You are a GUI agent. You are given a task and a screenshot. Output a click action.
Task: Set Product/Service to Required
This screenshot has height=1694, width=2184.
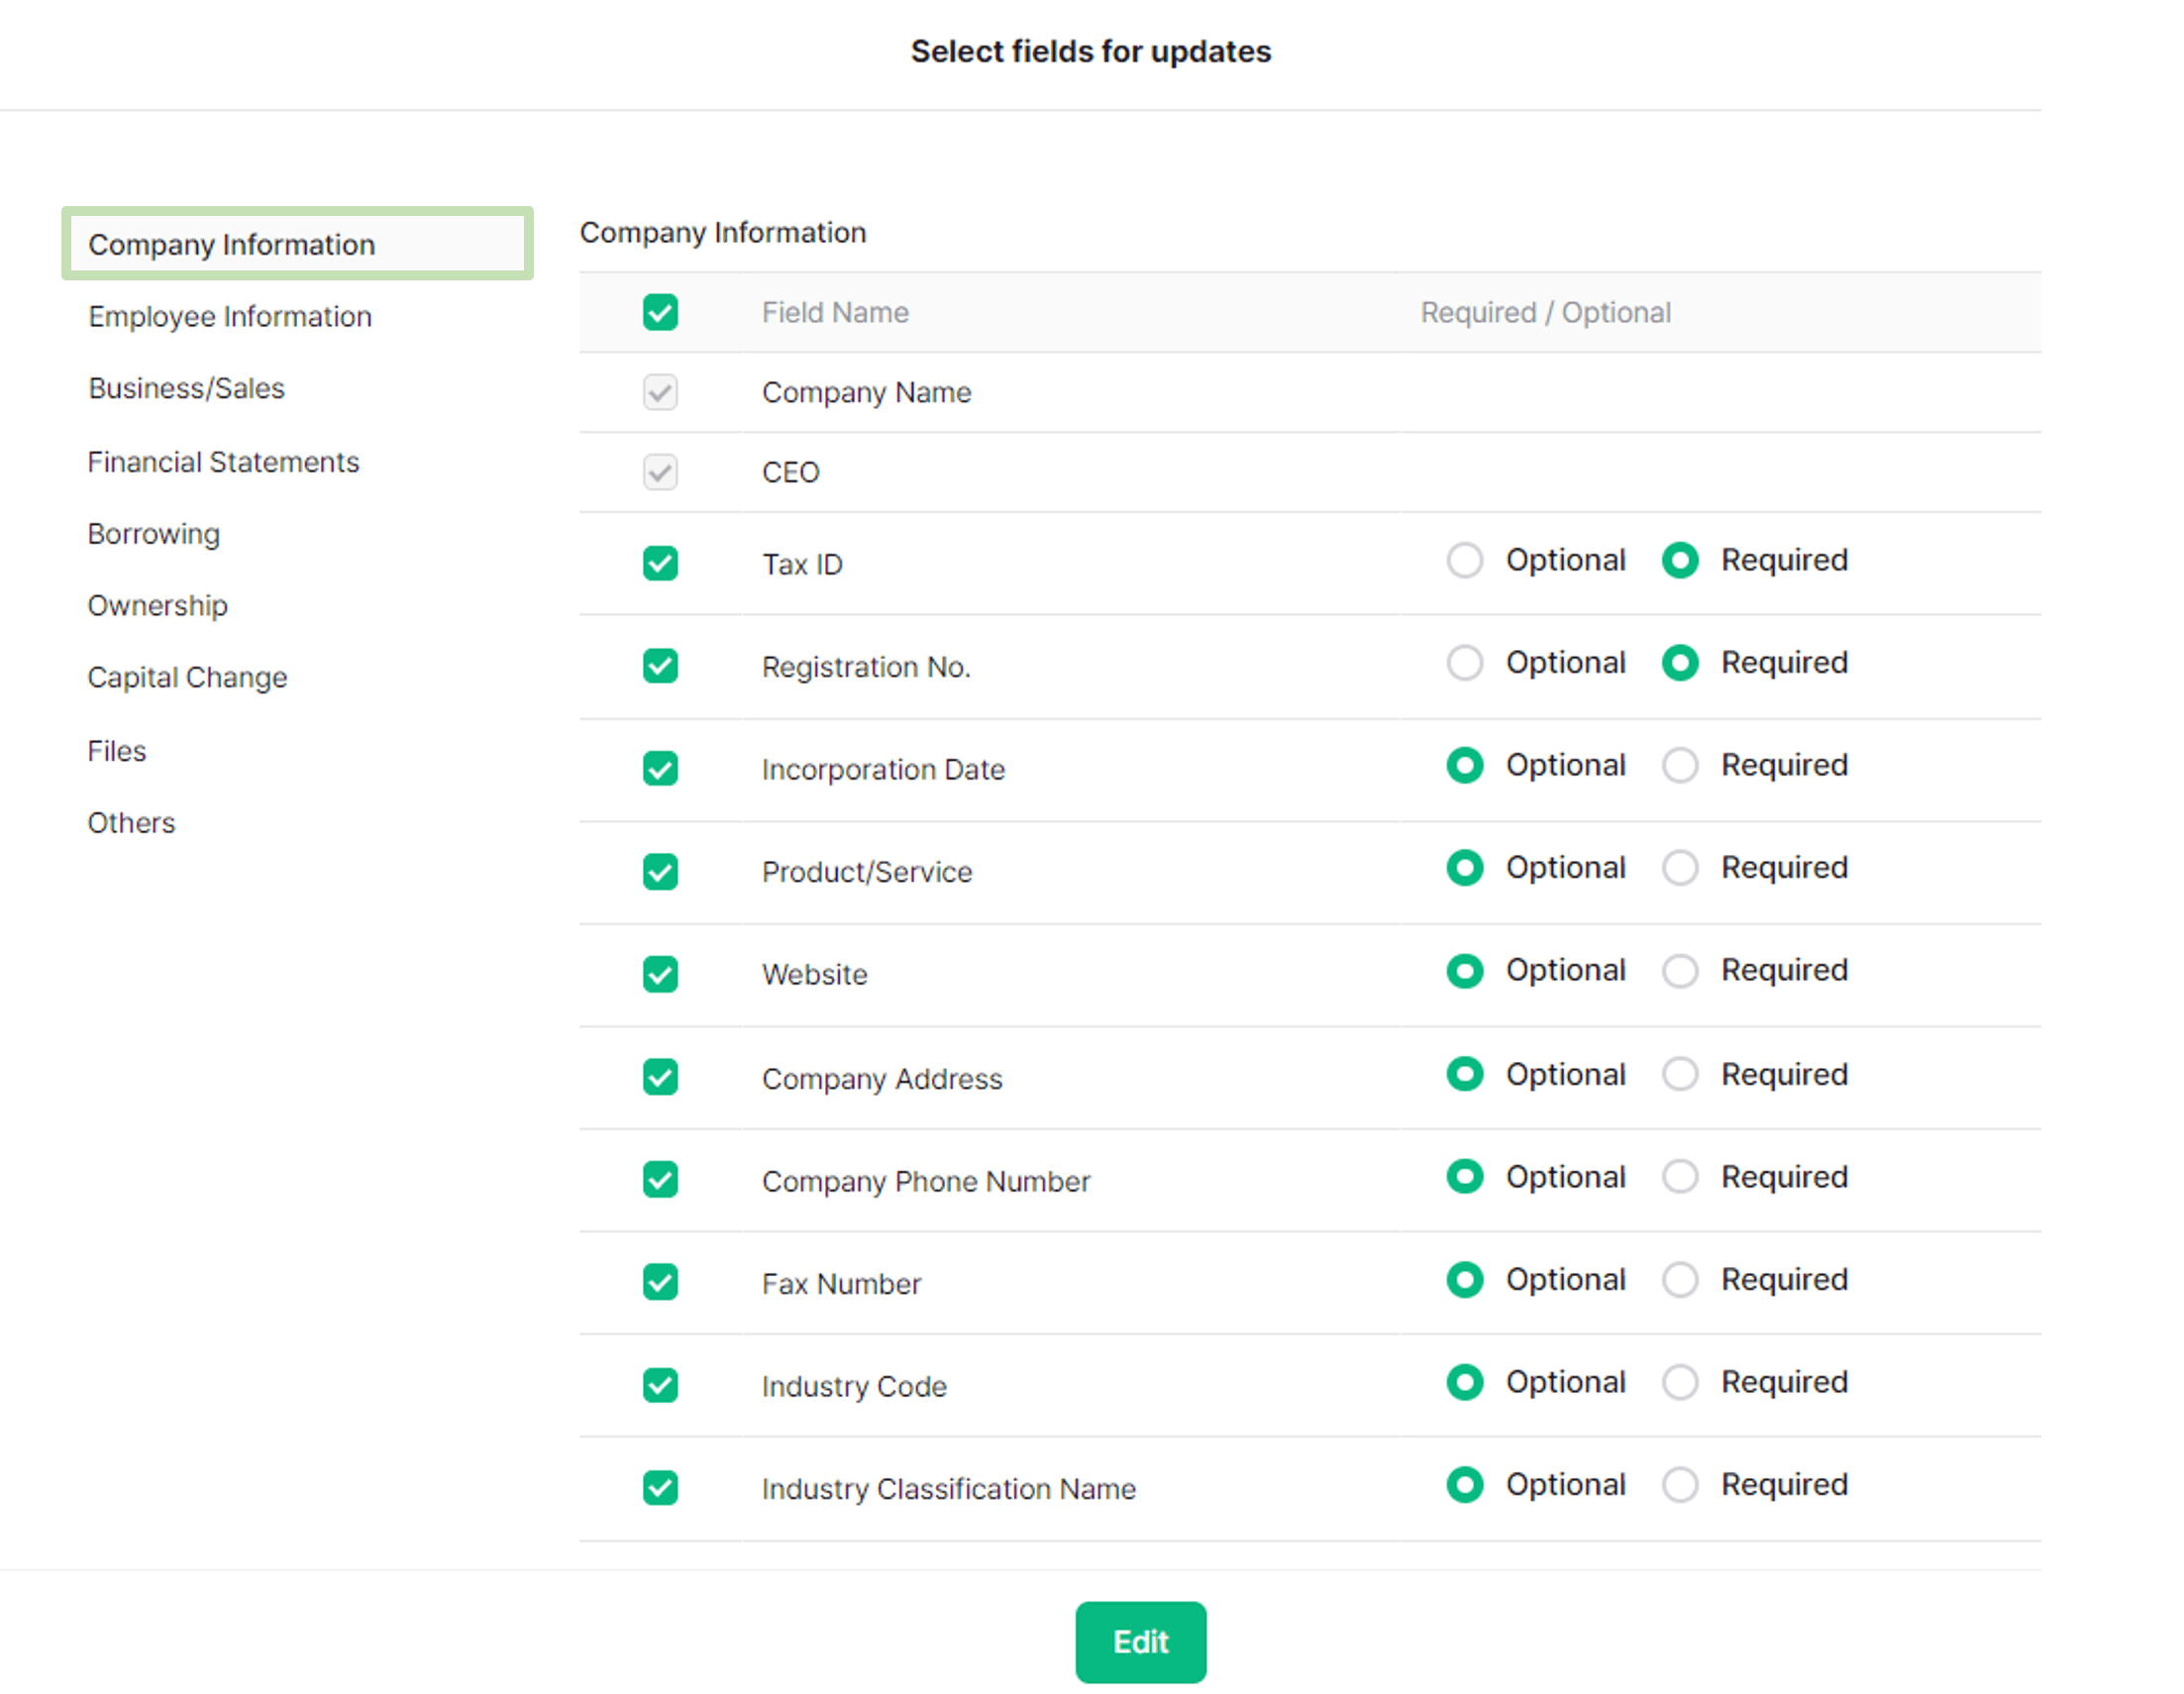pos(1680,867)
